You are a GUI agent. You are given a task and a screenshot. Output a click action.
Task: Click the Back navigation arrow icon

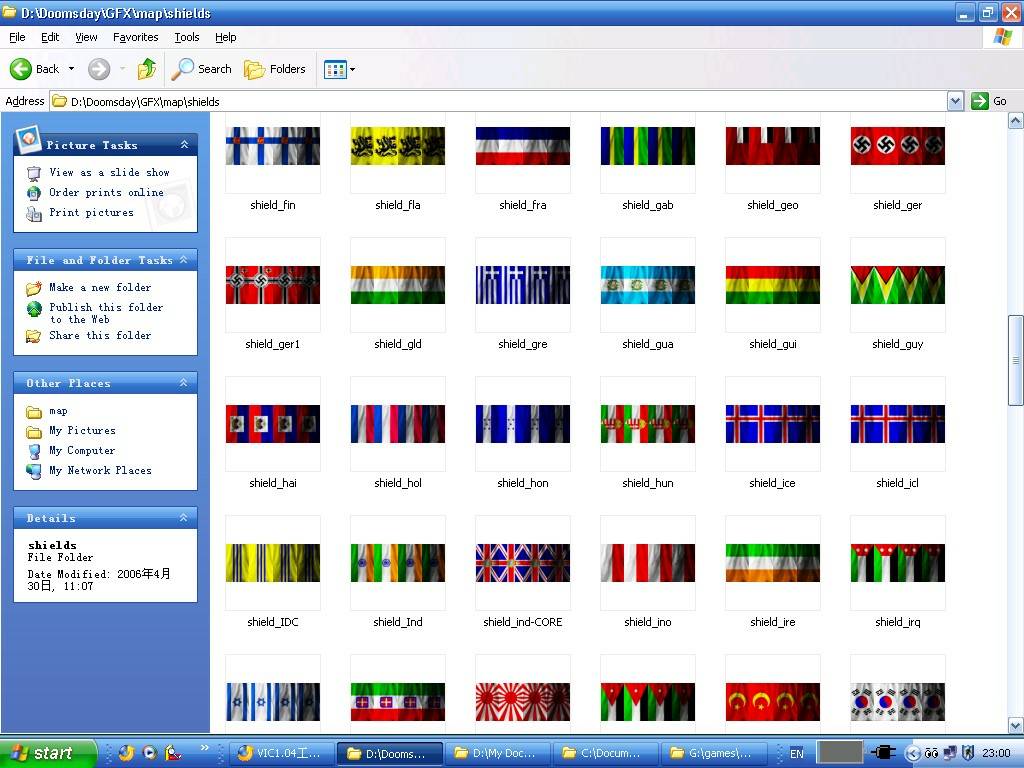[22, 69]
